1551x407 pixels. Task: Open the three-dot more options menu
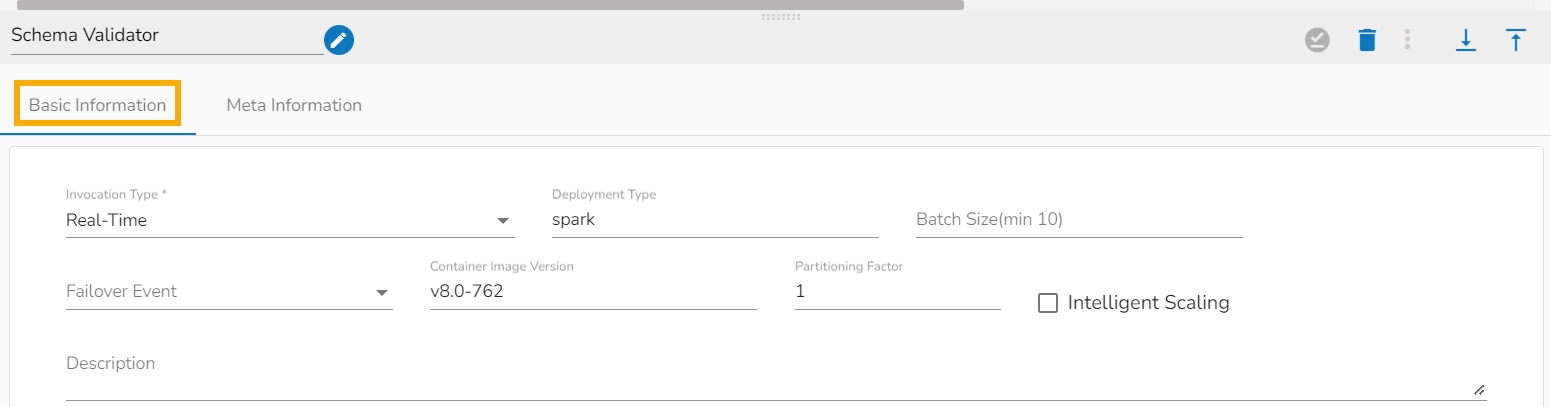click(x=1407, y=40)
